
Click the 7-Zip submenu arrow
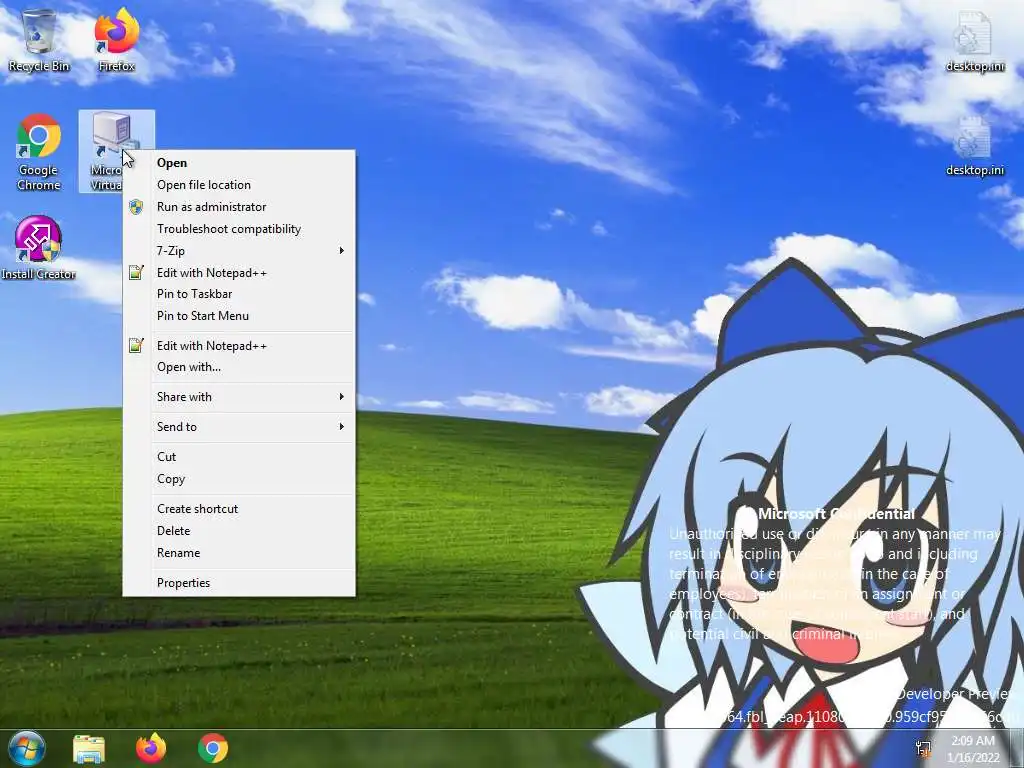point(342,251)
